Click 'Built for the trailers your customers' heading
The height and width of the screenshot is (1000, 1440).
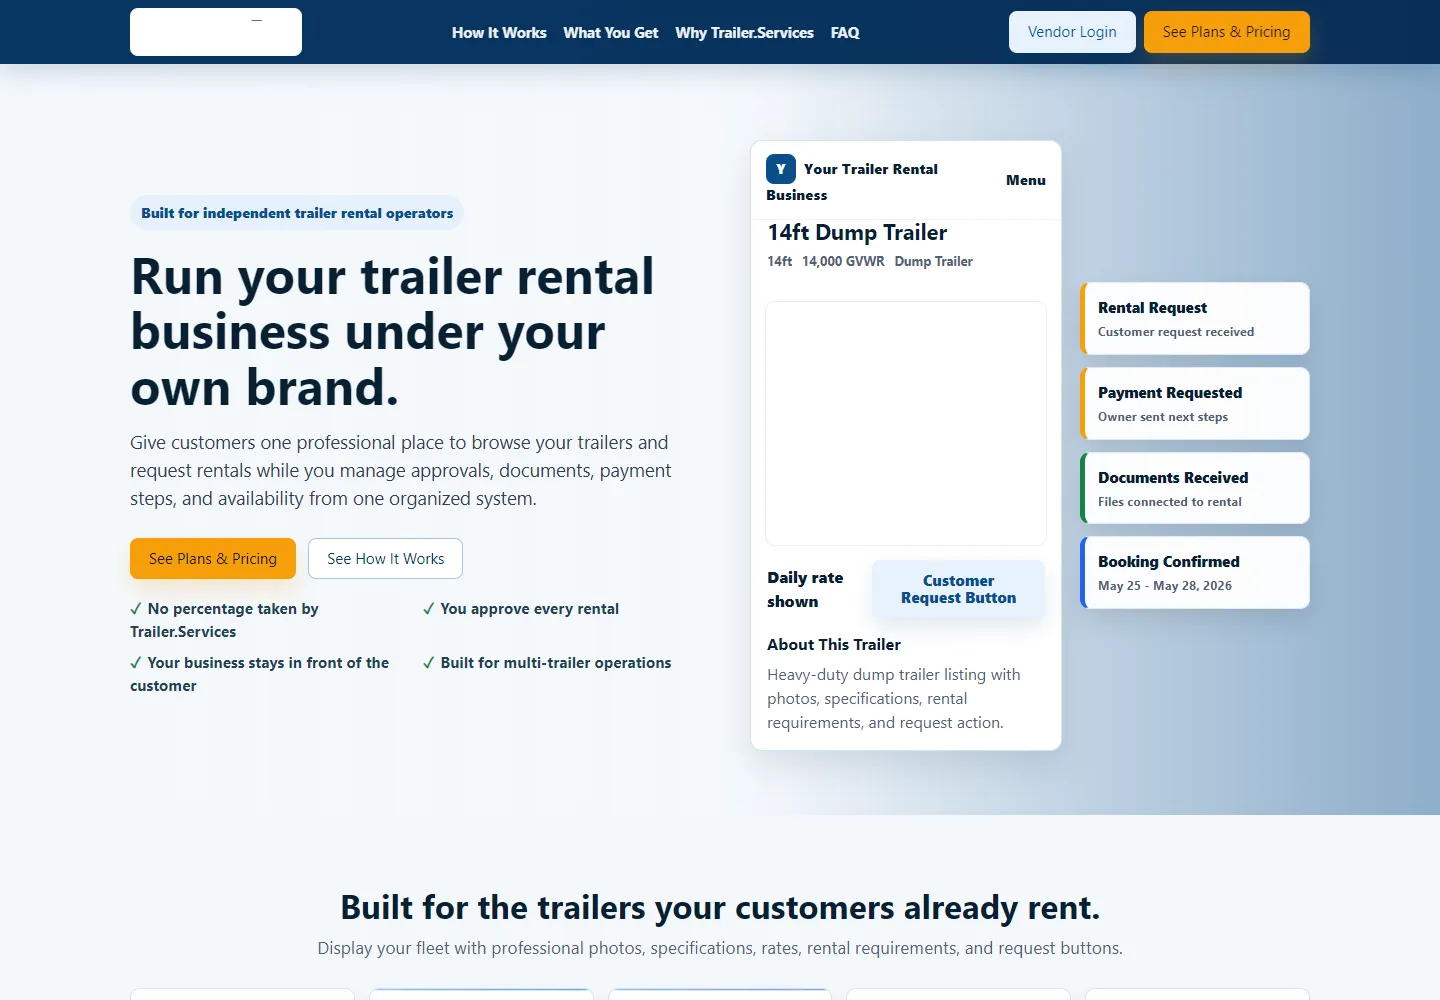tap(720, 907)
